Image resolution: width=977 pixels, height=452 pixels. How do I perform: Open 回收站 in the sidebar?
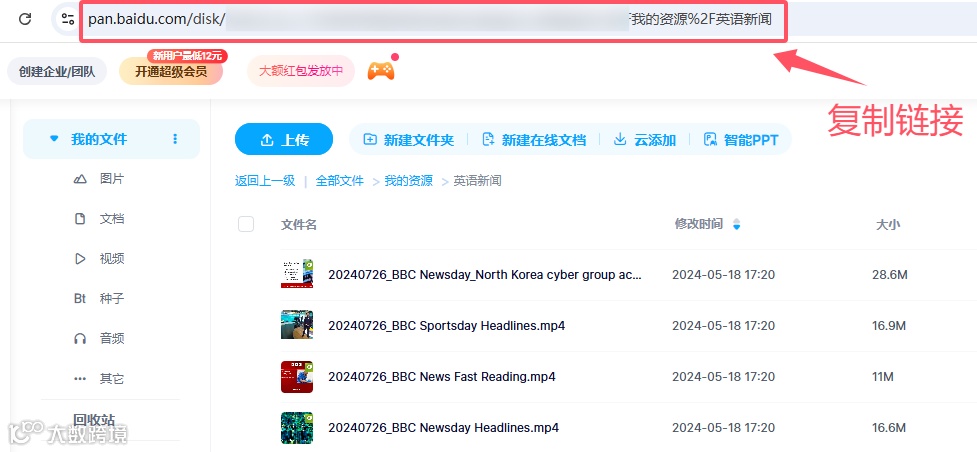click(x=94, y=420)
